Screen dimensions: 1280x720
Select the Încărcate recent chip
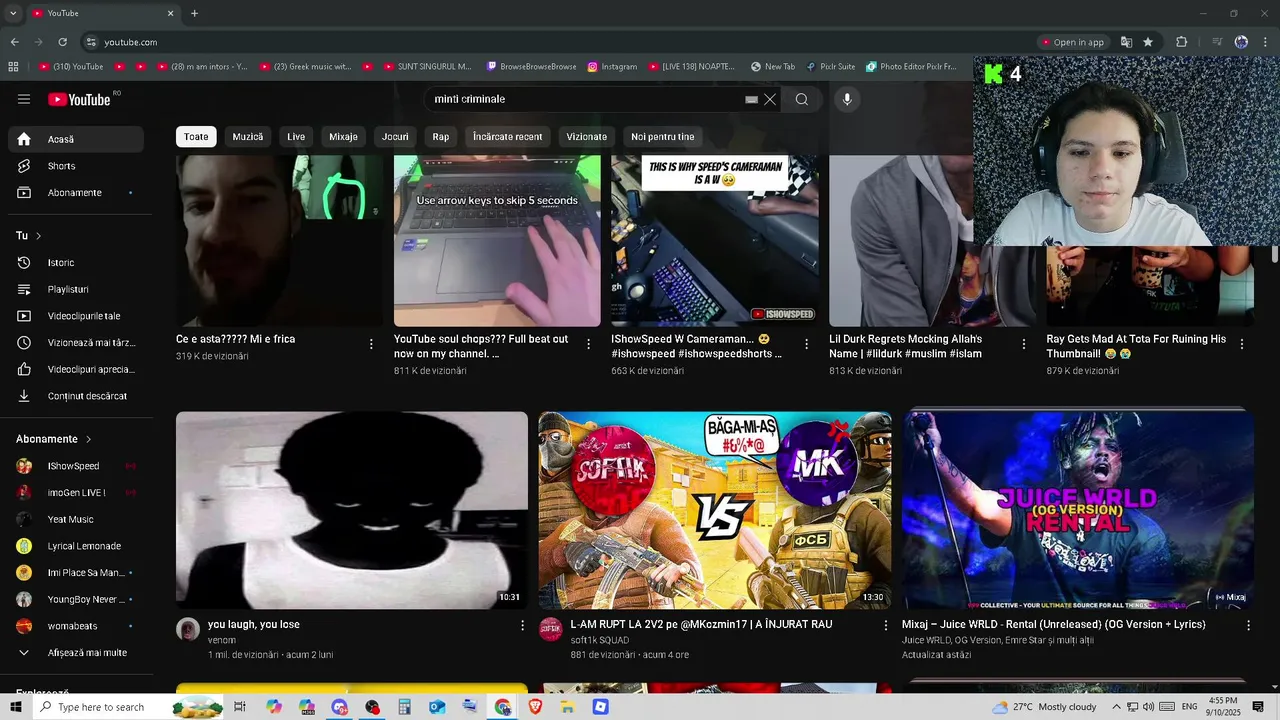(x=508, y=137)
